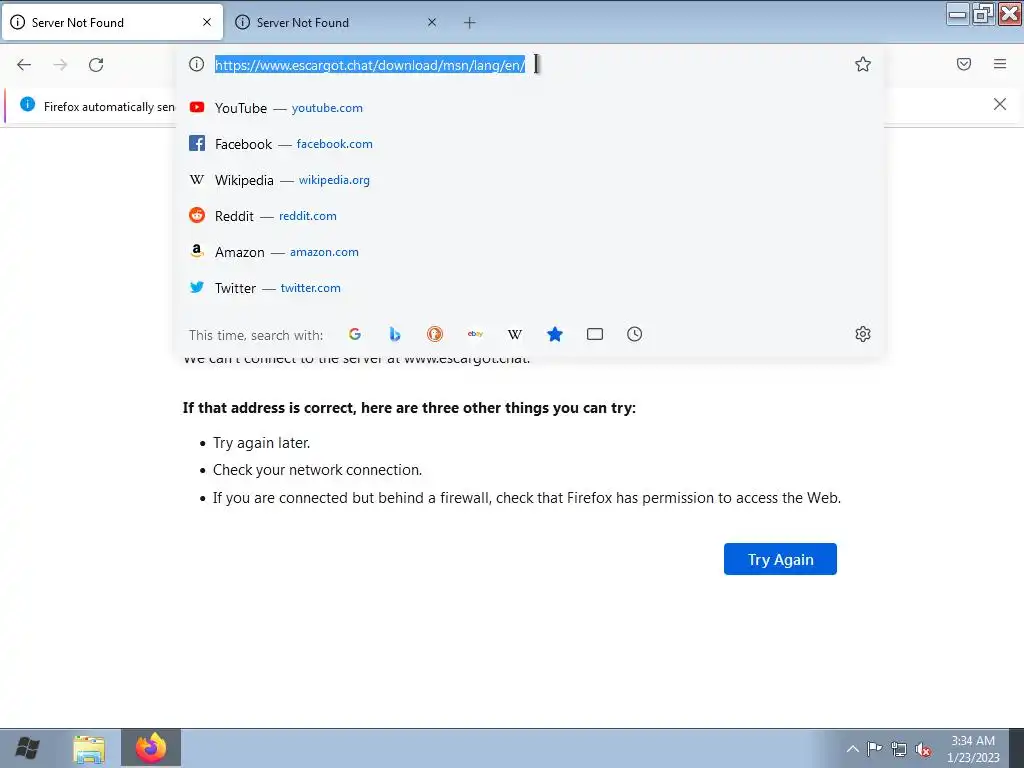
Task: Open search settings gear icon
Action: tap(863, 334)
